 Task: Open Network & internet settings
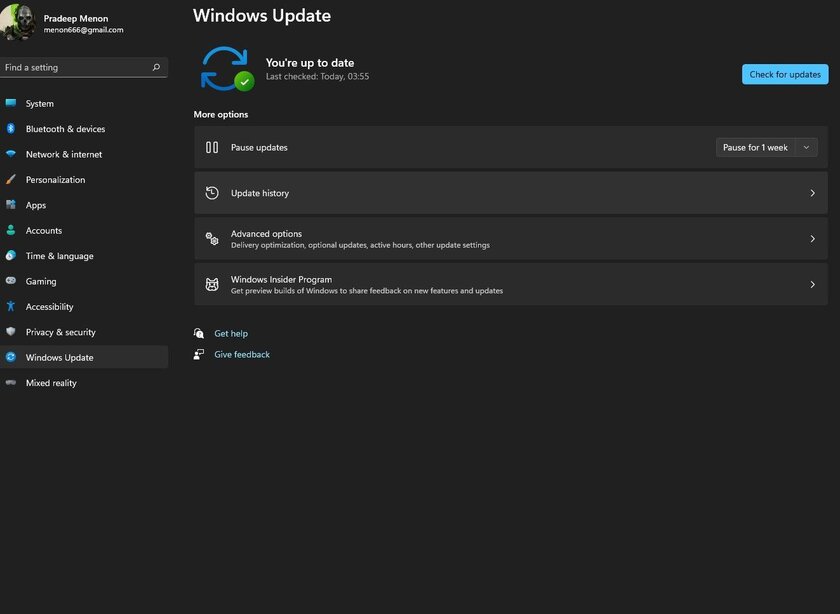84,154
